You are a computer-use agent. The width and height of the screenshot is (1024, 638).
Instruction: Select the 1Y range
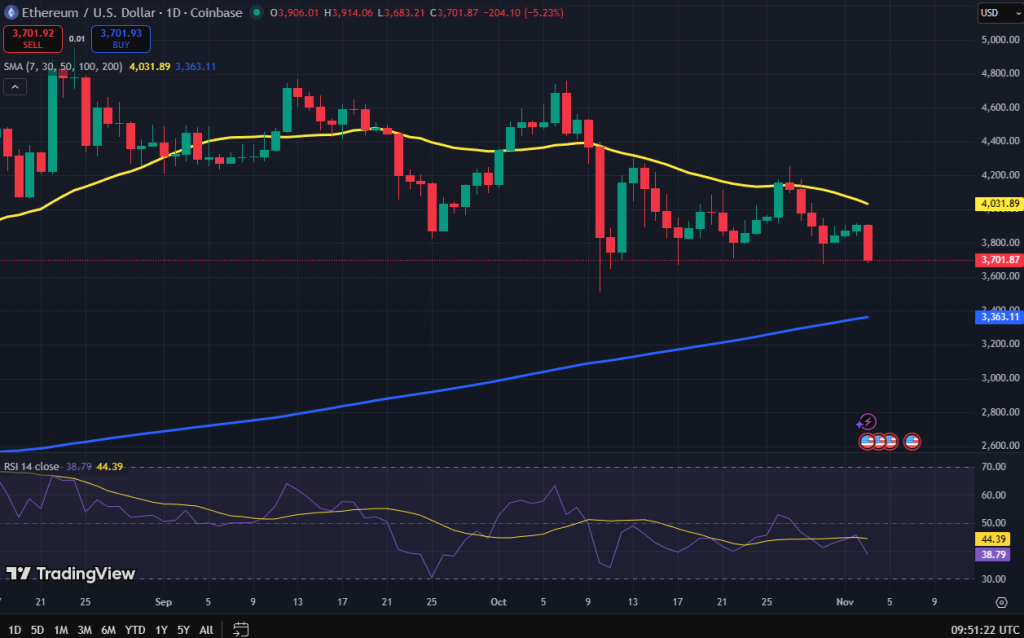point(160,630)
